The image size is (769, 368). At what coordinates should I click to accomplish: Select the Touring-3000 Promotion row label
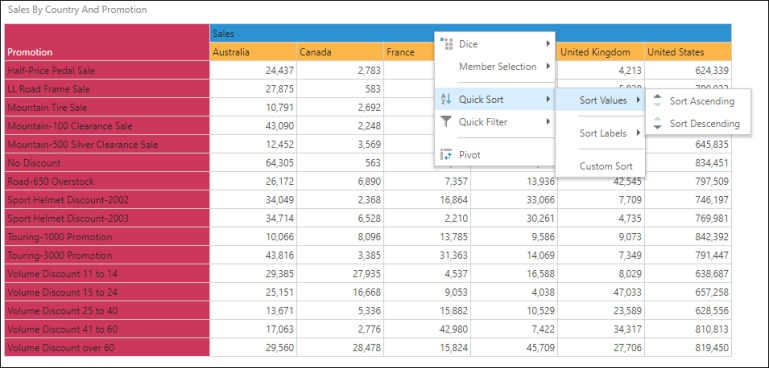(x=60, y=255)
